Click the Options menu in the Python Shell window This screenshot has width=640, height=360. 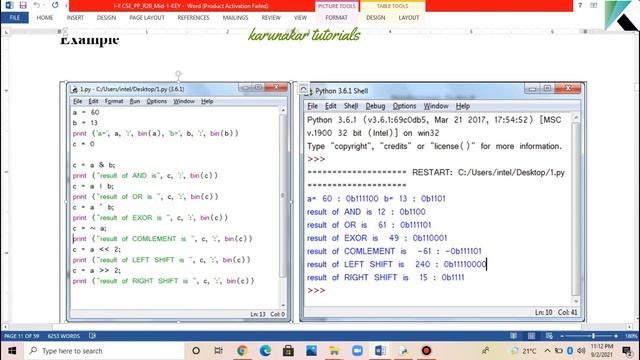pos(404,106)
